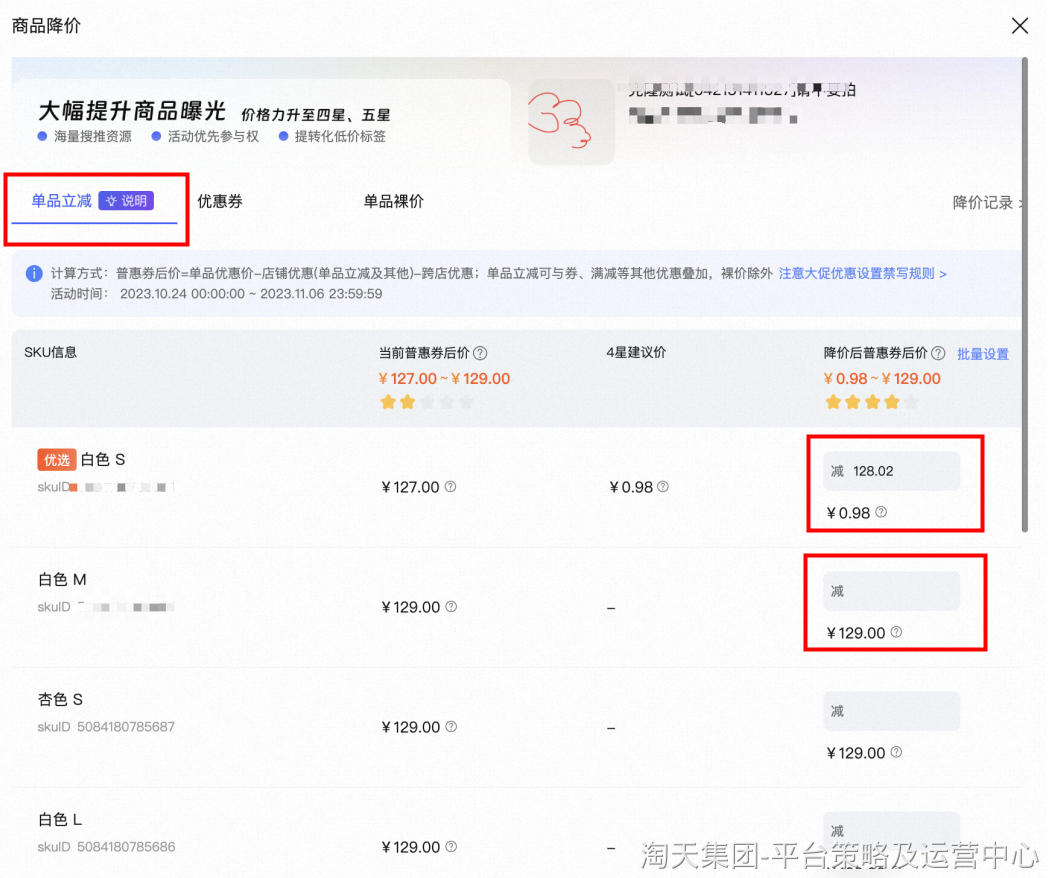Click the product thumbnail image in banner
The width and height of the screenshot is (1048, 878).
tap(571, 122)
